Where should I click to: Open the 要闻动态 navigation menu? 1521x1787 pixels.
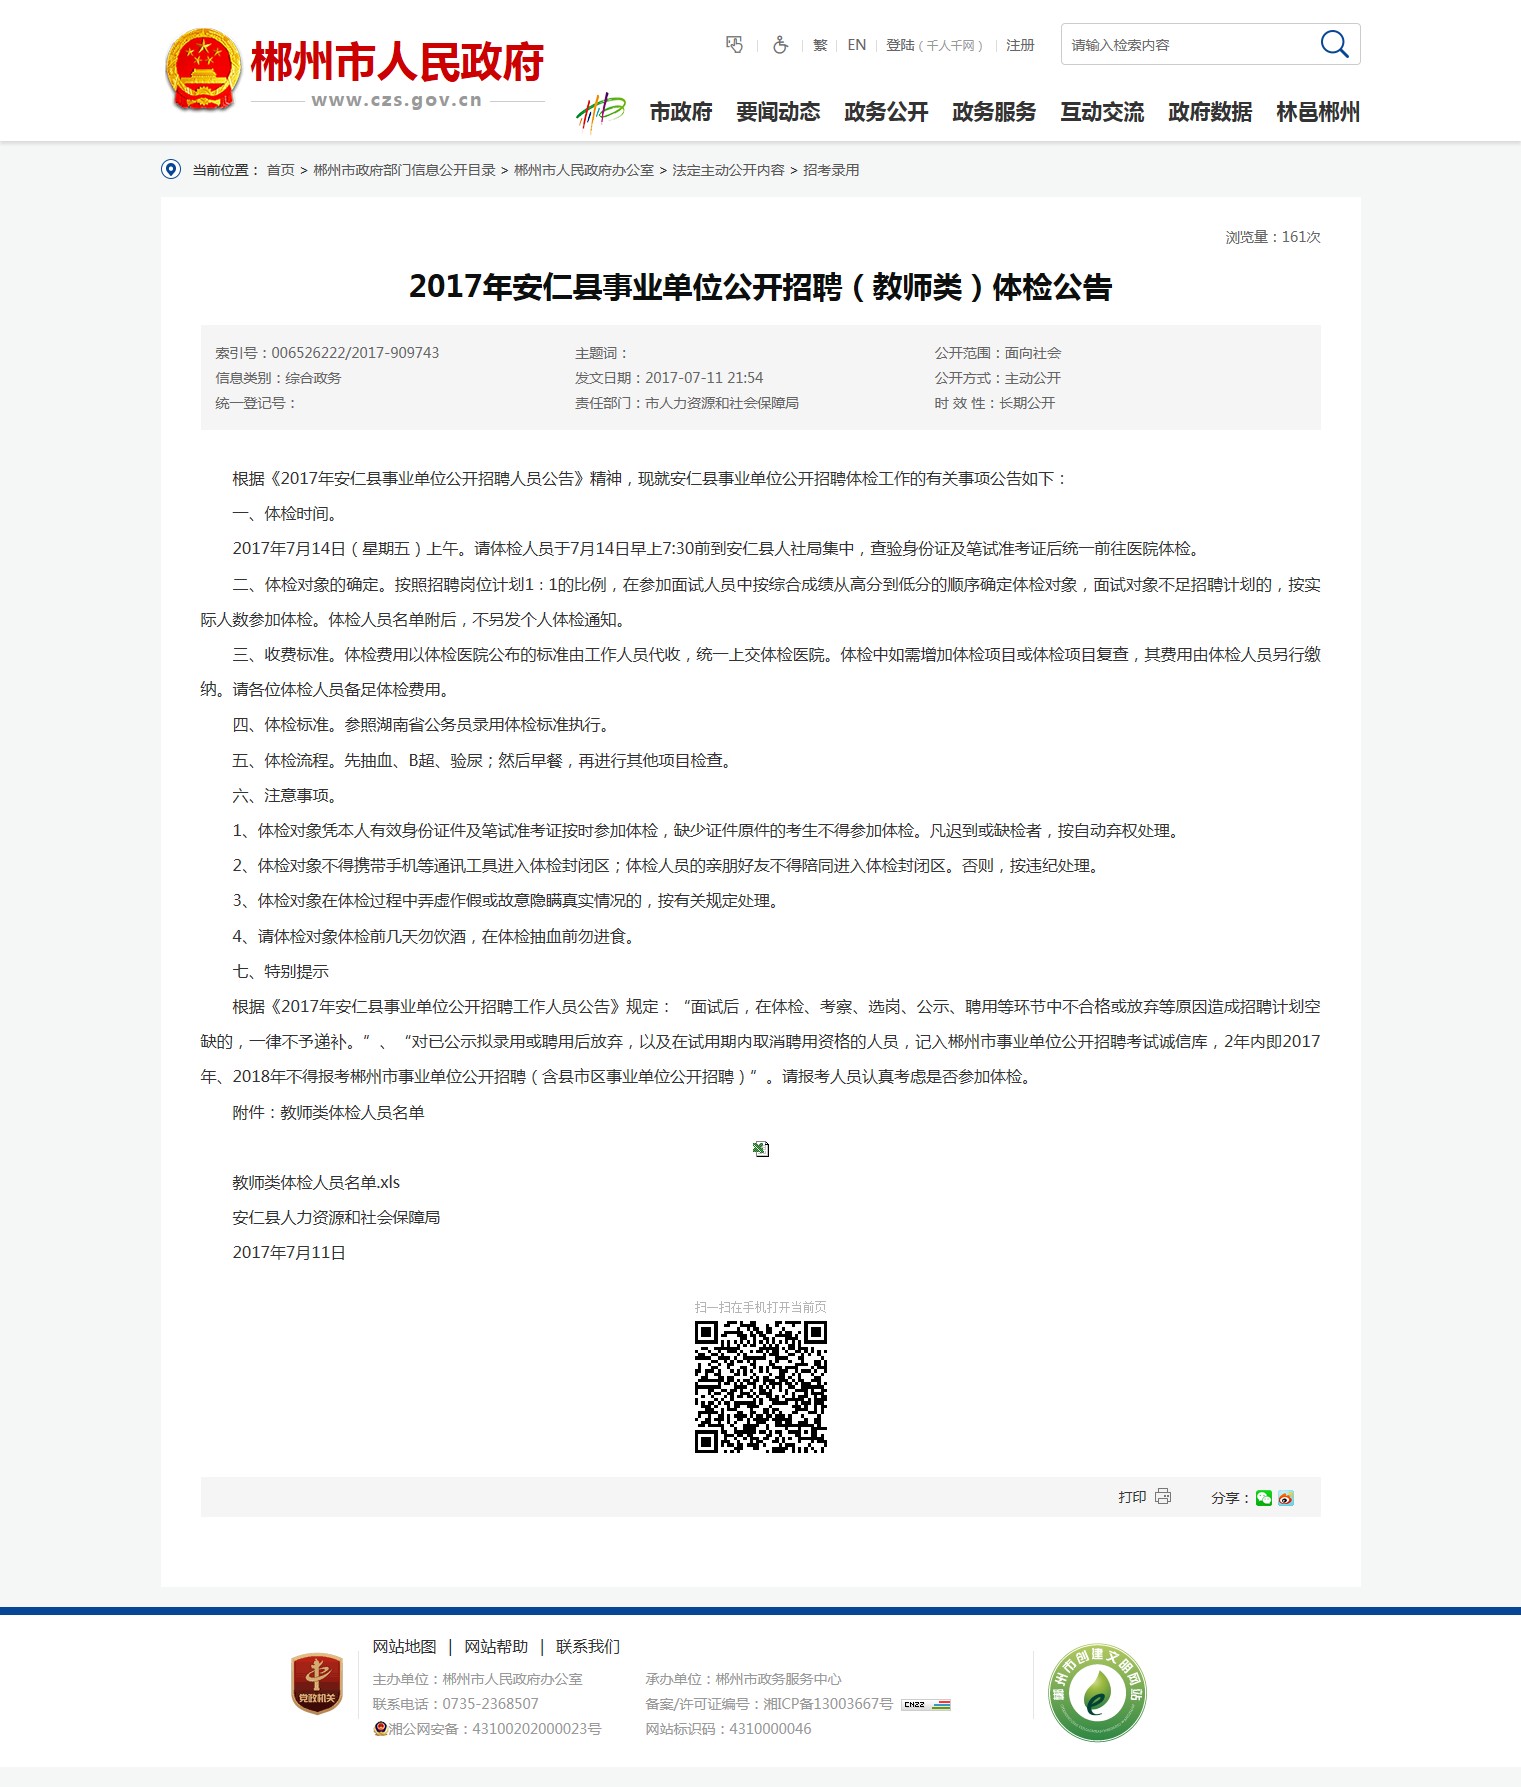(x=778, y=112)
